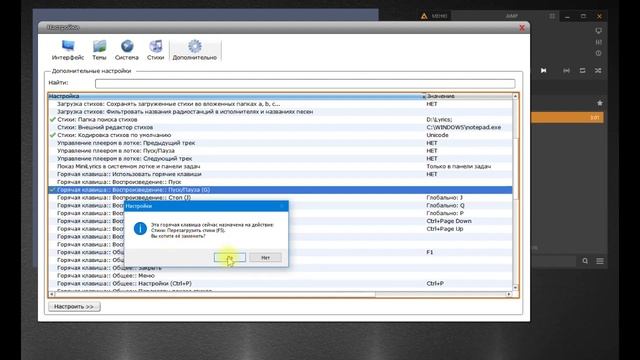
Task: Select 'Горячая клавиша:: Воспроизведение:: Пуск' row
Action: (280, 182)
